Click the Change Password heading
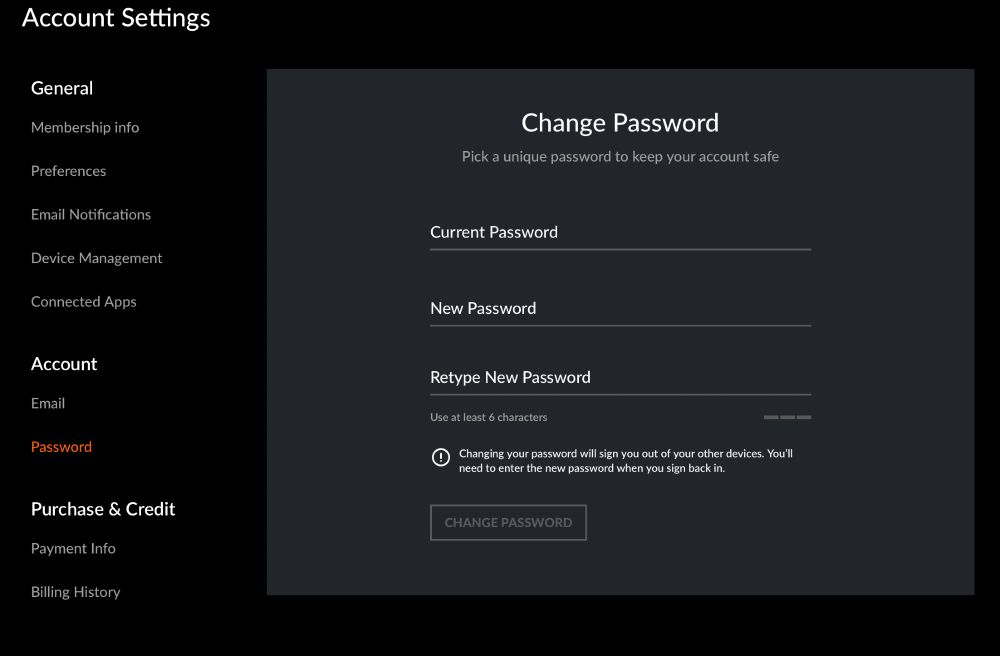Image resolution: width=1000 pixels, height=656 pixels. tap(620, 122)
